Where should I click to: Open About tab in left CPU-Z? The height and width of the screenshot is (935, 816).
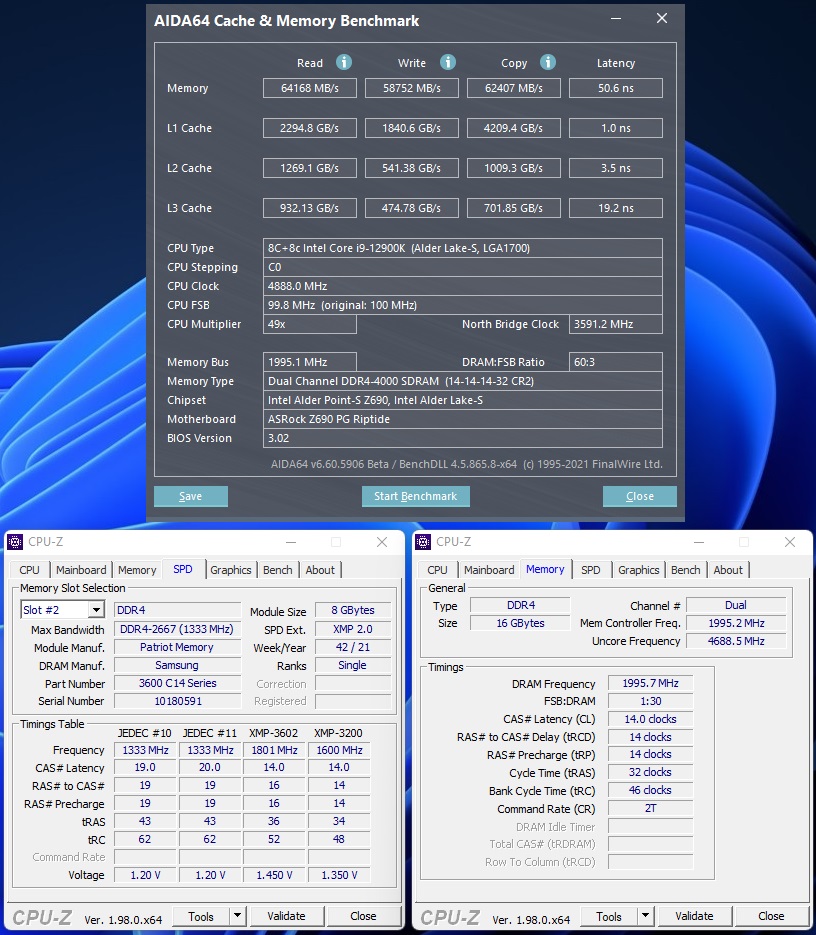pyautogui.click(x=320, y=570)
